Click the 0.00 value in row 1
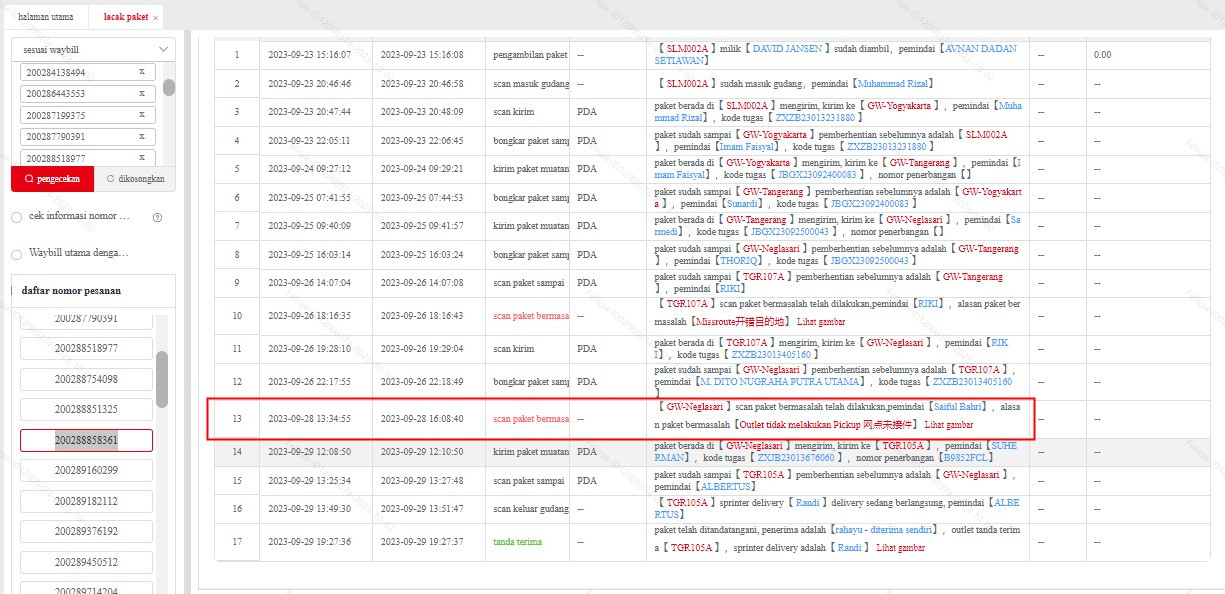The width and height of the screenshot is (1225, 594). pyautogui.click(x=1103, y=55)
